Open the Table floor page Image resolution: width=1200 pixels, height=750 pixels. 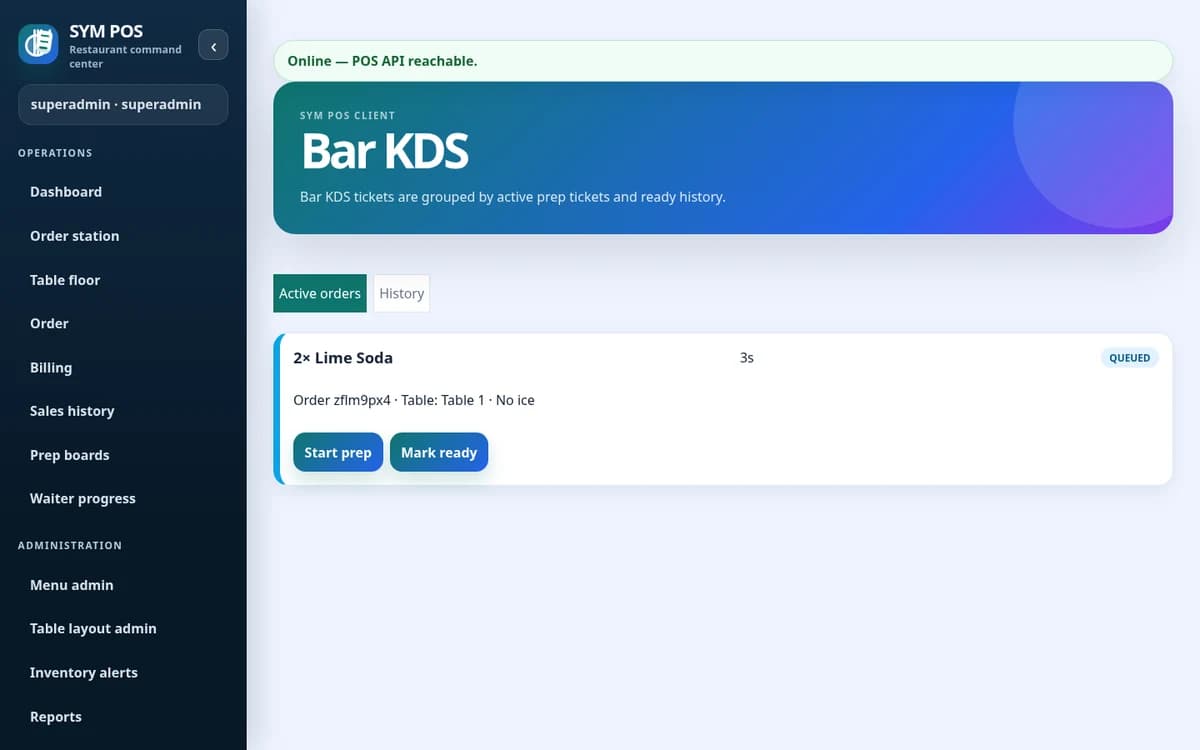coord(123,280)
